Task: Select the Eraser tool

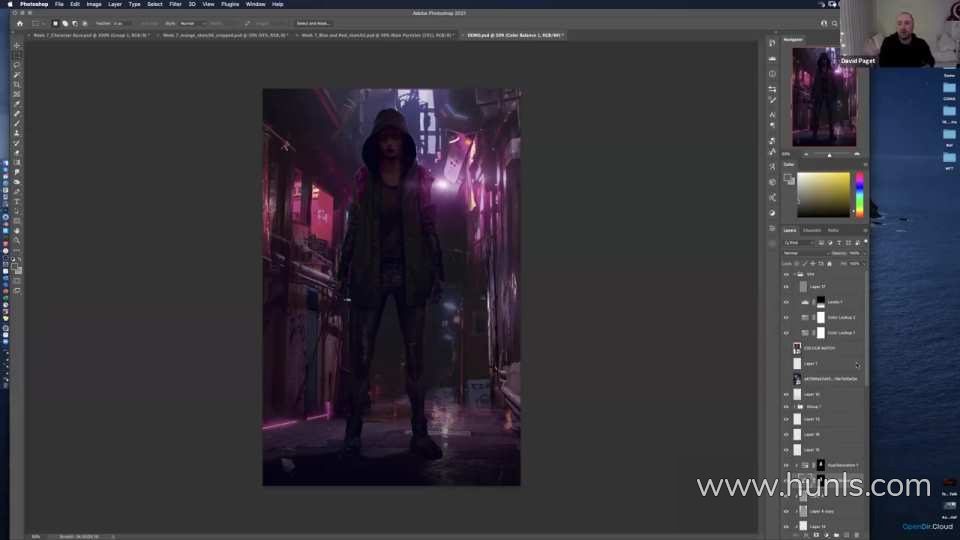Action: click(17, 153)
